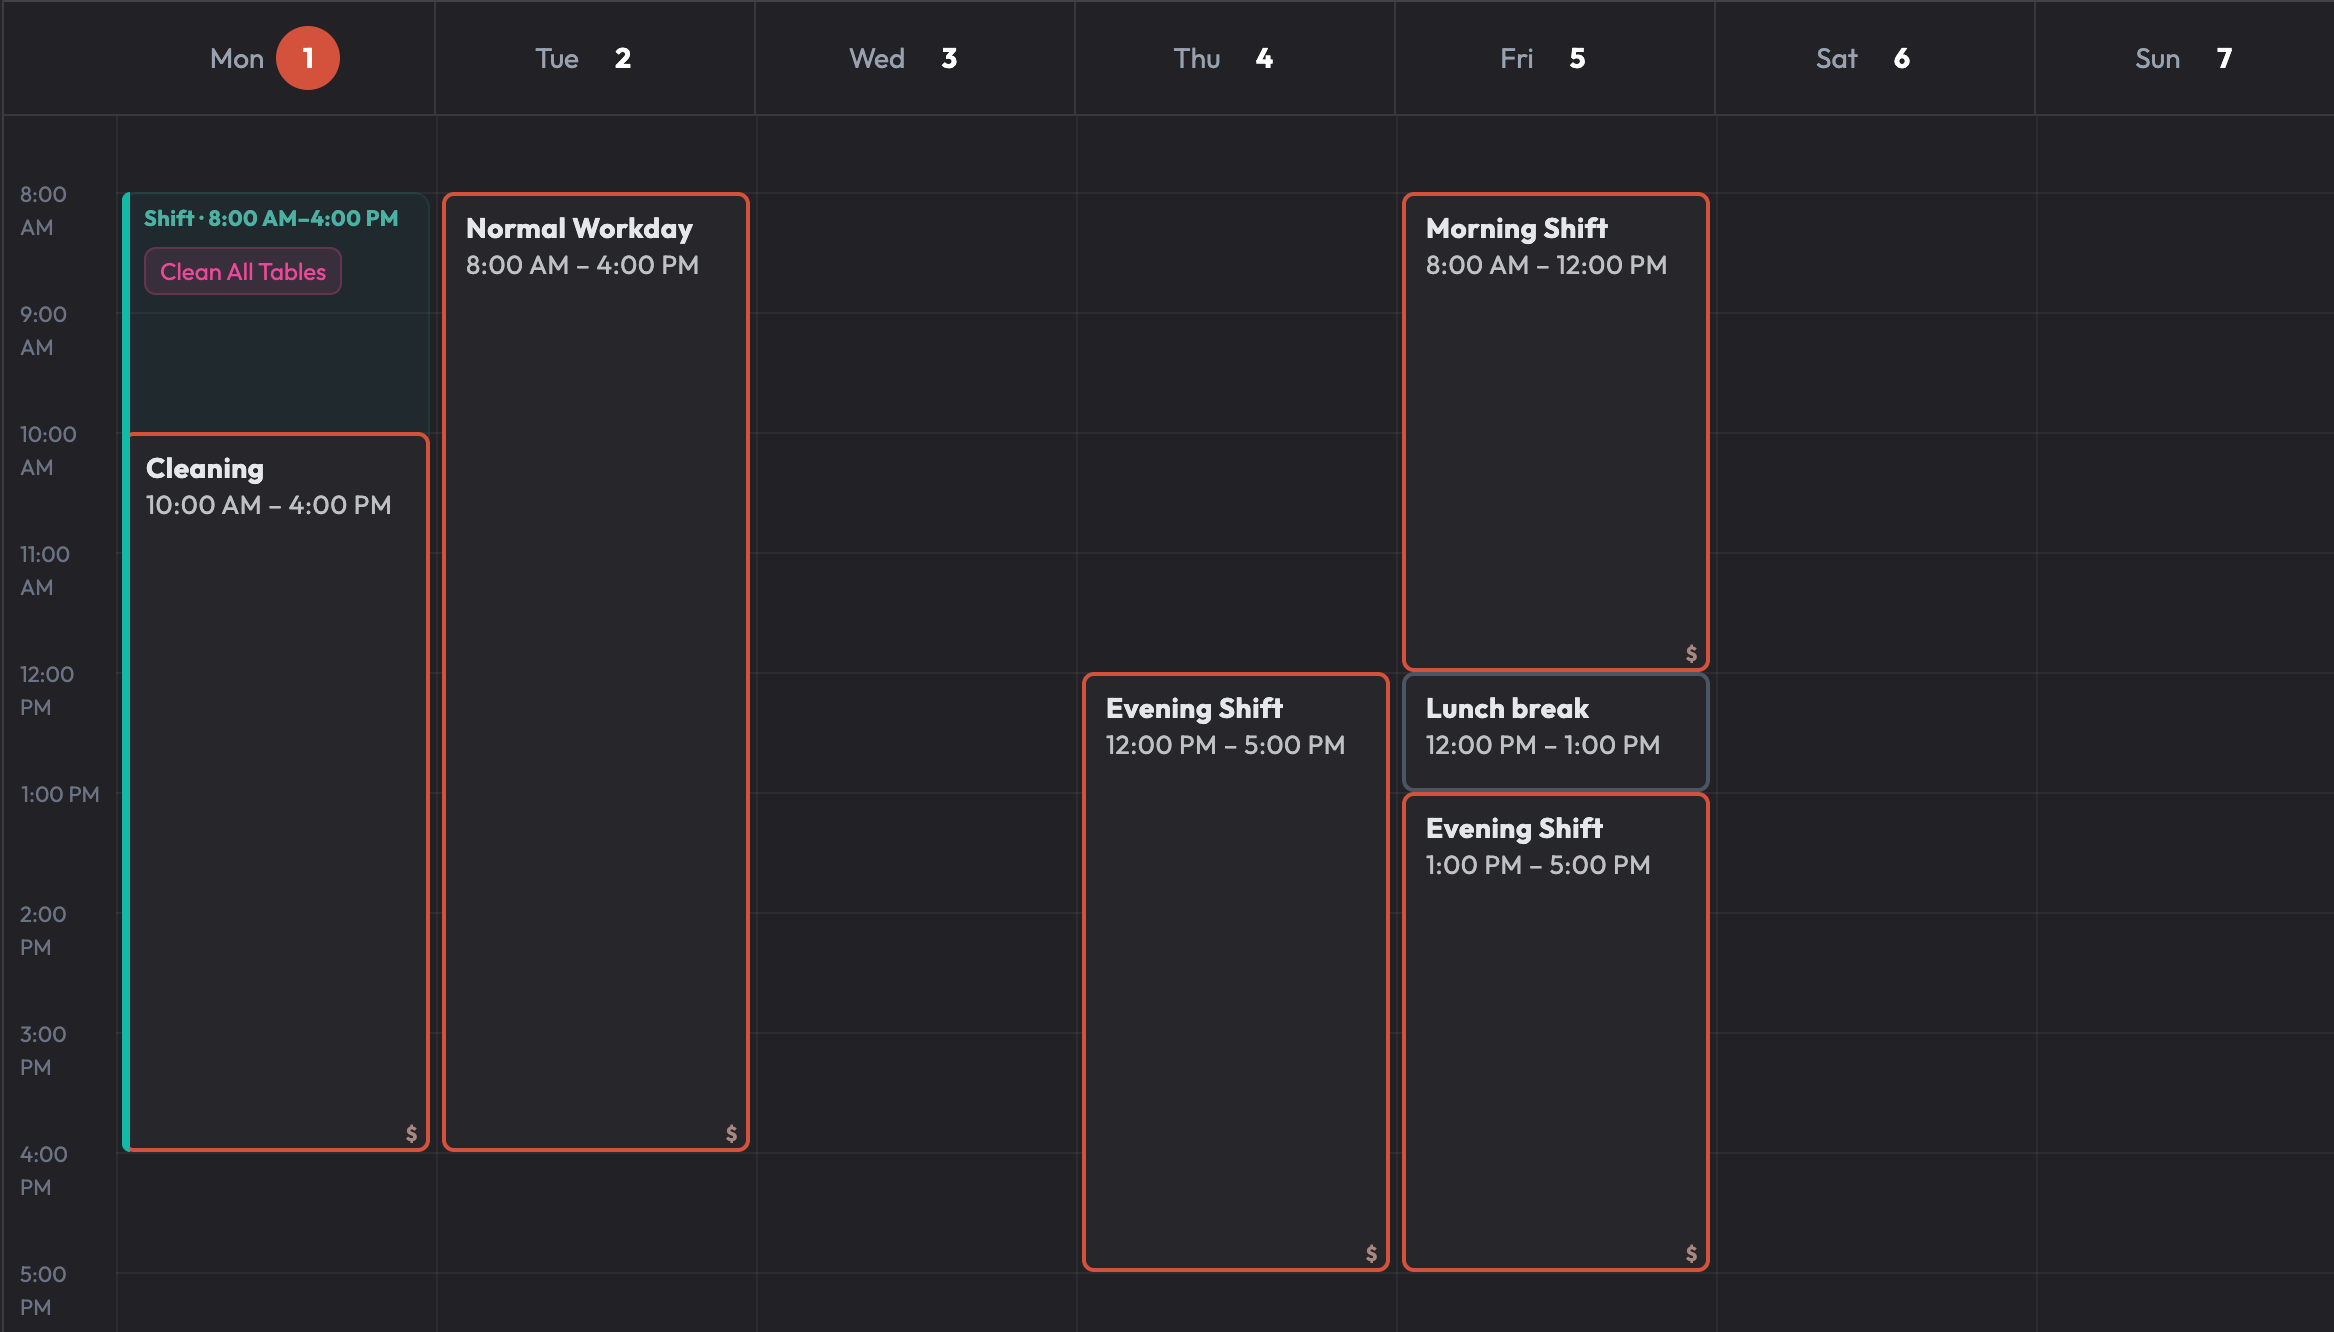Click the 11:00 AM time label
This screenshot has width=2334, height=1332.
click(45, 571)
